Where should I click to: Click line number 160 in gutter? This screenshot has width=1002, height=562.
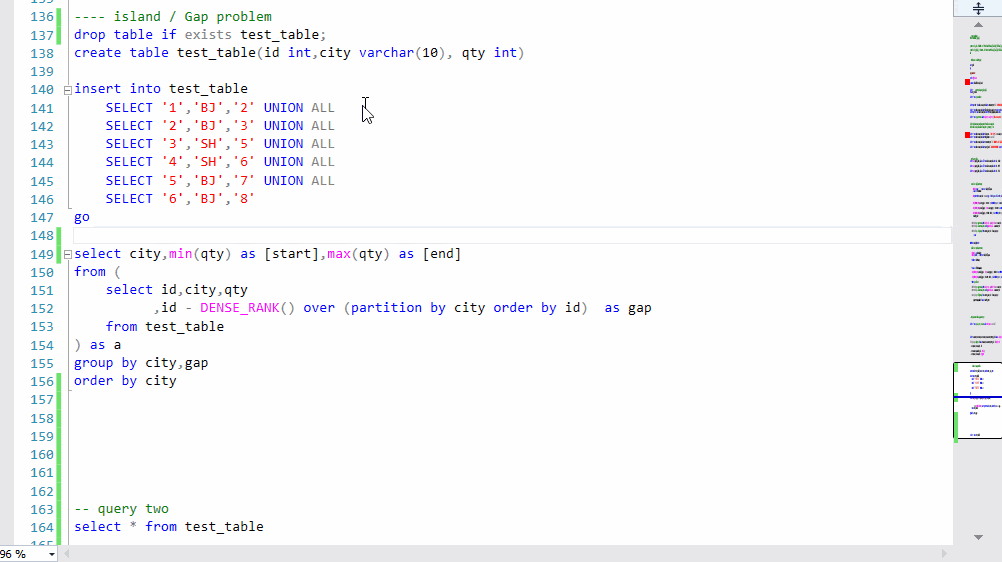click(x=42, y=455)
